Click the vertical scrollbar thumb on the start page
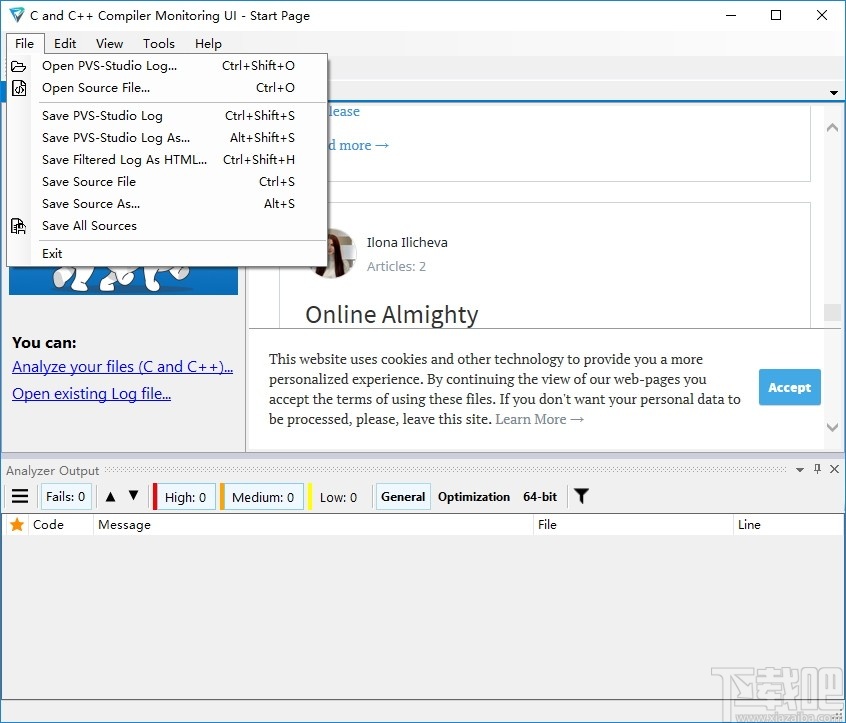846x723 pixels. click(x=832, y=312)
